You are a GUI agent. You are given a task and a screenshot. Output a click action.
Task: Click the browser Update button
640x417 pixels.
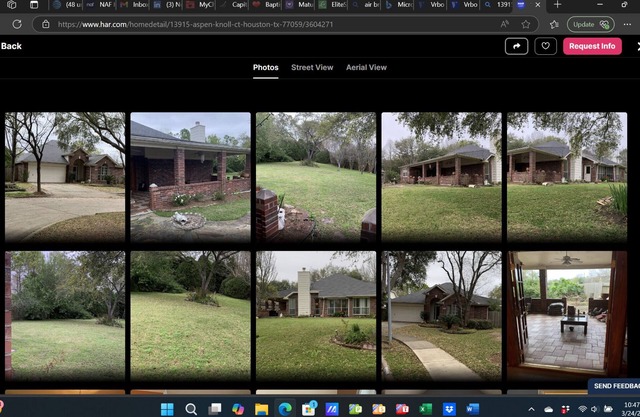(x=590, y=24)
